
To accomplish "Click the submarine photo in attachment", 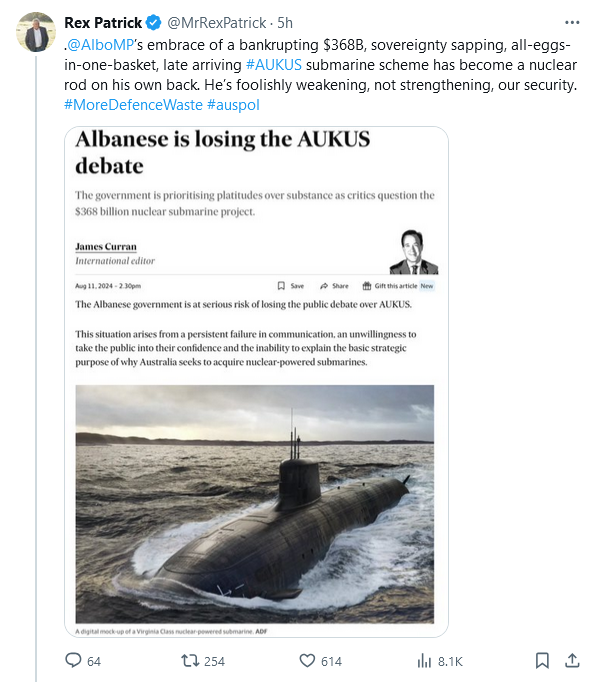I will [254, 504].
